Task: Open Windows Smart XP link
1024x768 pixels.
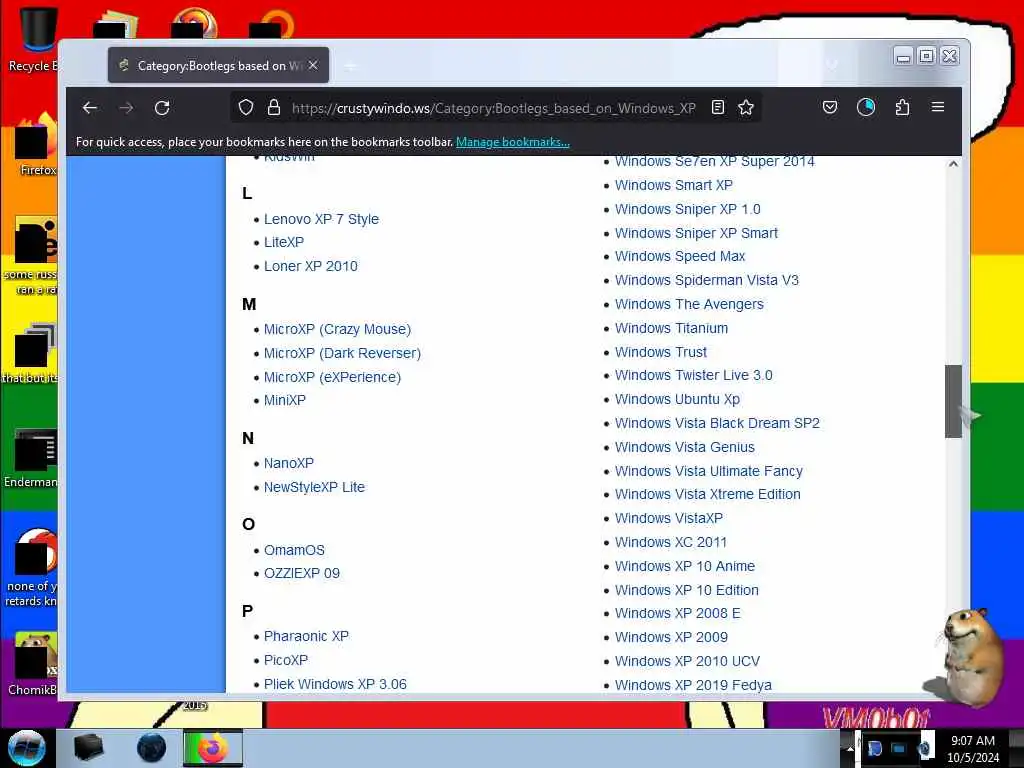Action: (673, 185)
